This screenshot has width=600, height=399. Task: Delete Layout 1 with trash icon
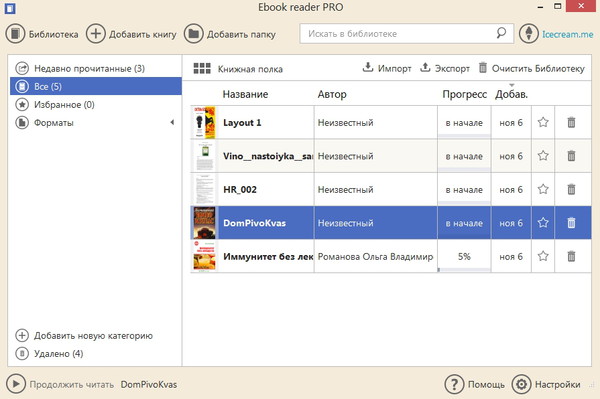coord(571,122)
